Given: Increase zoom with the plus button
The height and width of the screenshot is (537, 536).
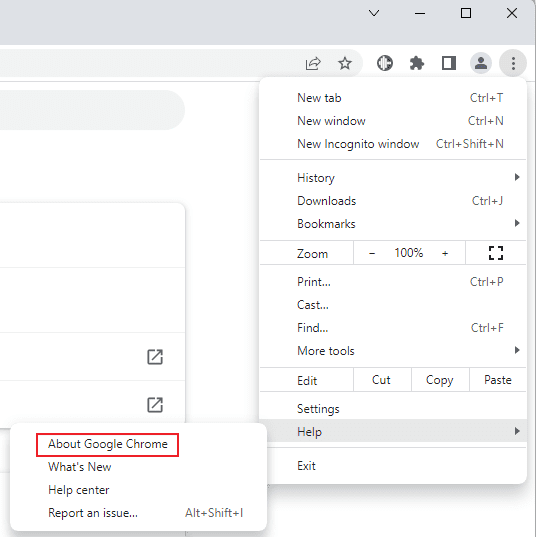Looking at the screenshot, I should [445, 253].
